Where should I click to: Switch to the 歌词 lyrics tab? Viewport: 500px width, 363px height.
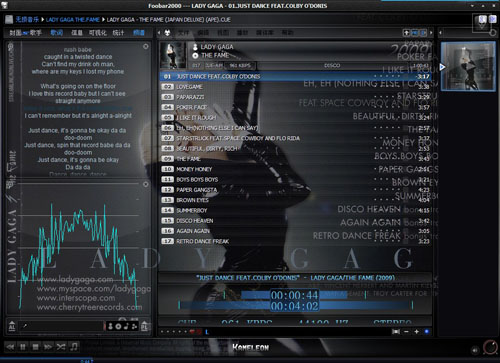[x=56, y=32]
